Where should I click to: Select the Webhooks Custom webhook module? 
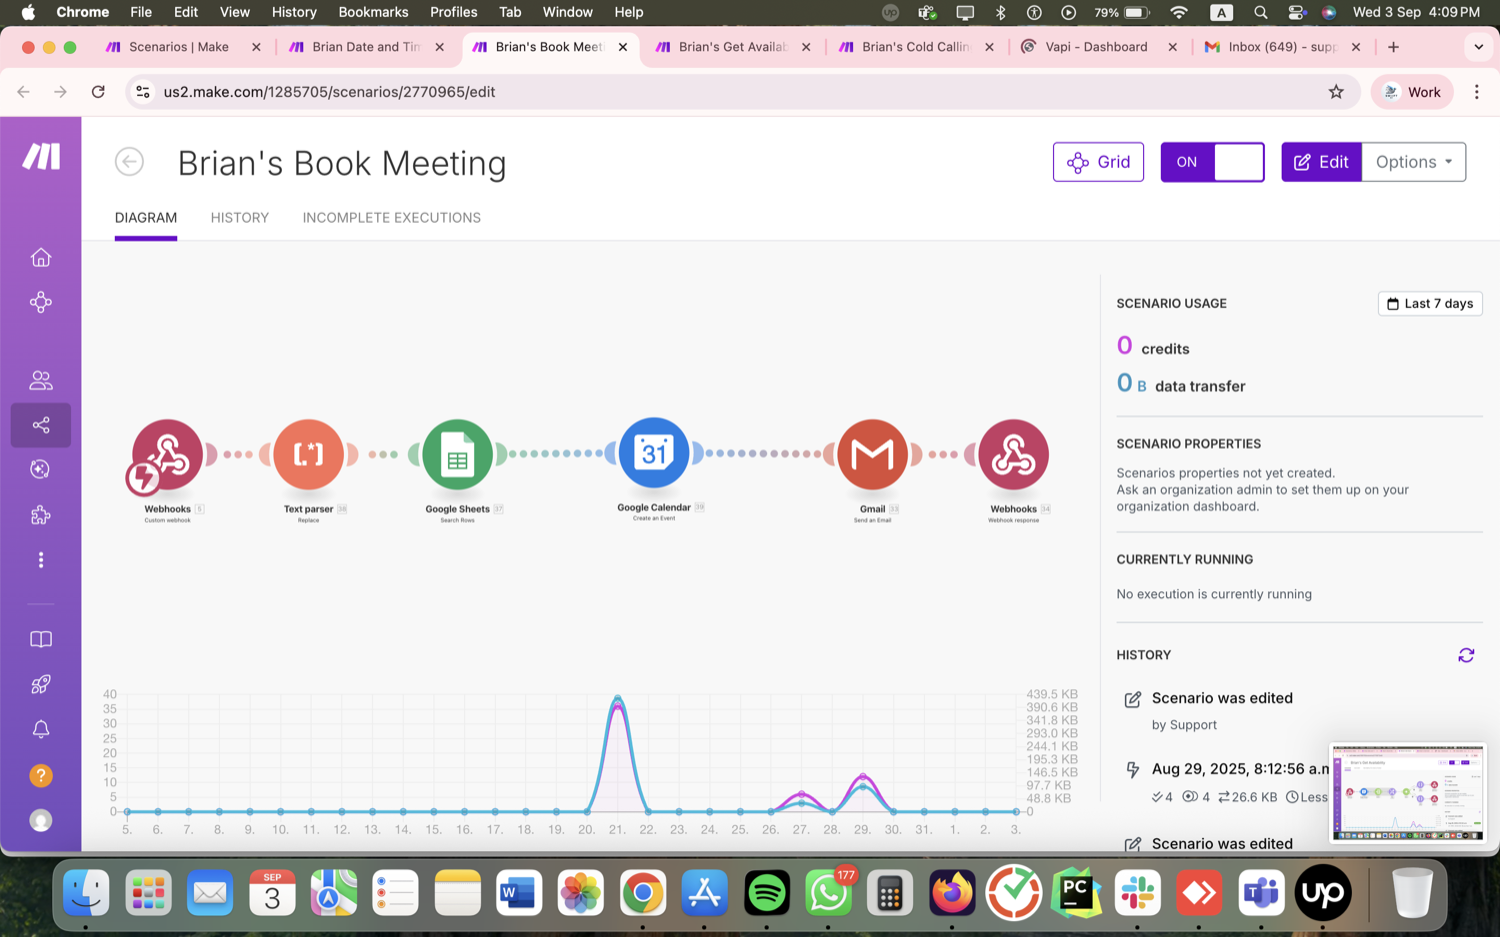click(168, 454)
